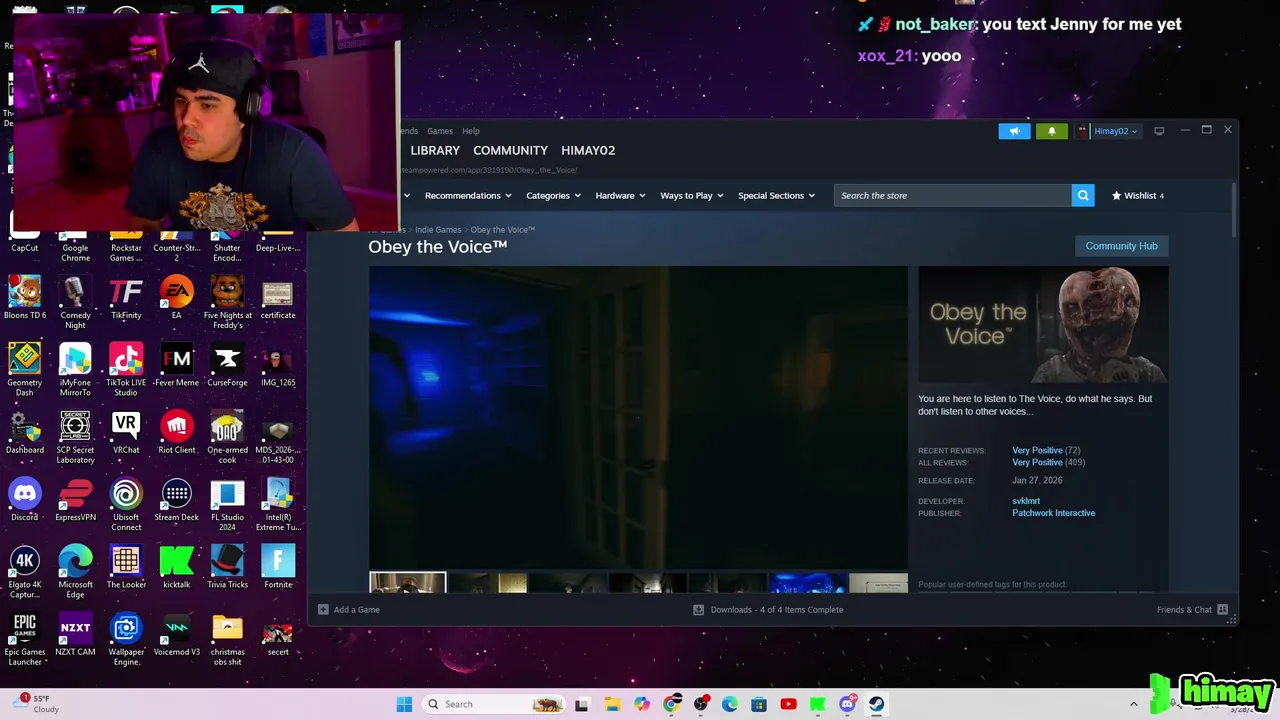Open the Community Hub button
This screenshot has width=1280, height=720.
pos(1121,246)
